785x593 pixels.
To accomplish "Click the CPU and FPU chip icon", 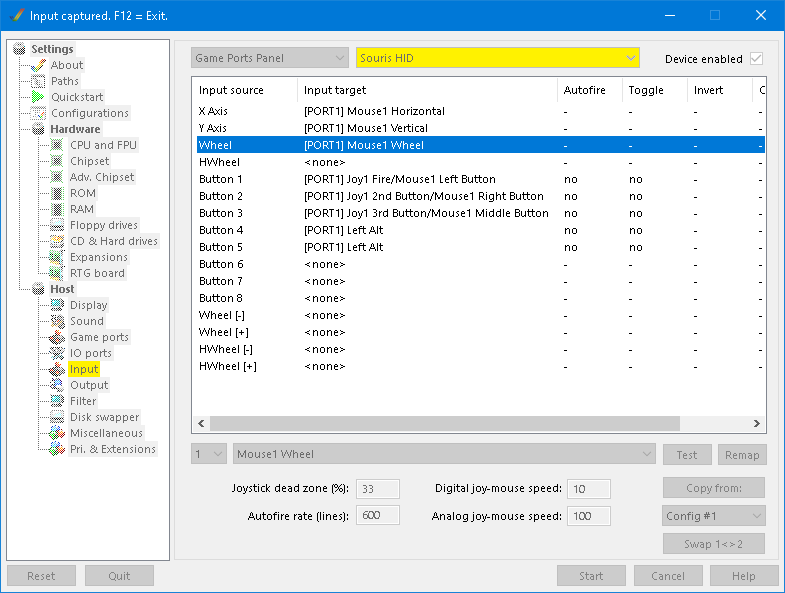I will [x=57, y=145].
